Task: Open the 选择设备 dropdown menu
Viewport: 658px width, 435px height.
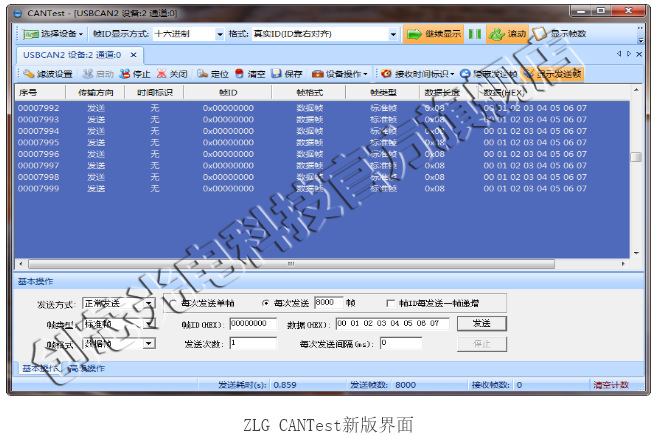Action: pyautogui.click(x=53, y=34)
